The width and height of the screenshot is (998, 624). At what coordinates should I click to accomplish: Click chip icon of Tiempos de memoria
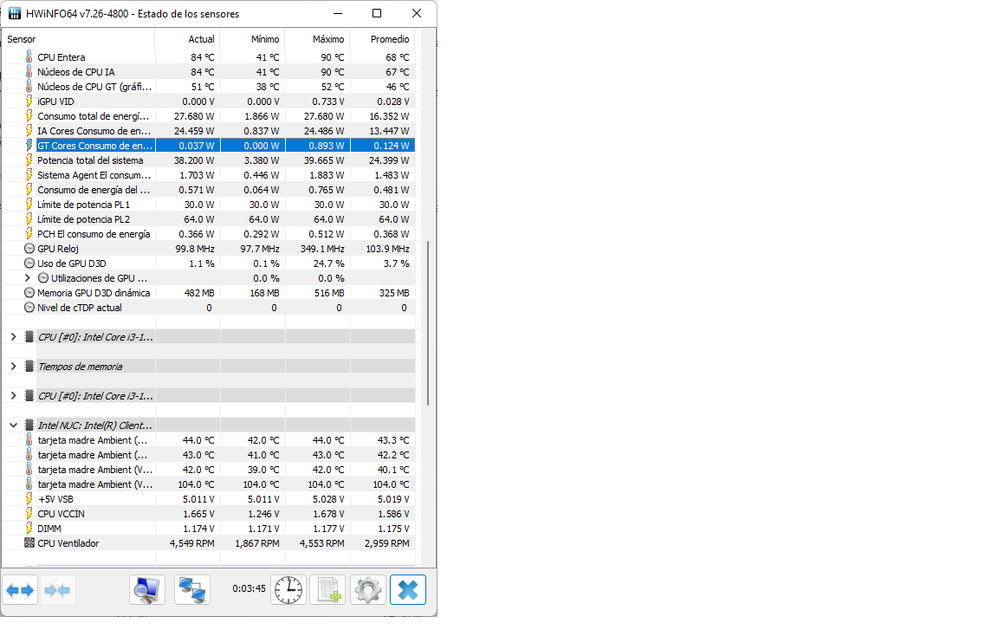(29, 366)
